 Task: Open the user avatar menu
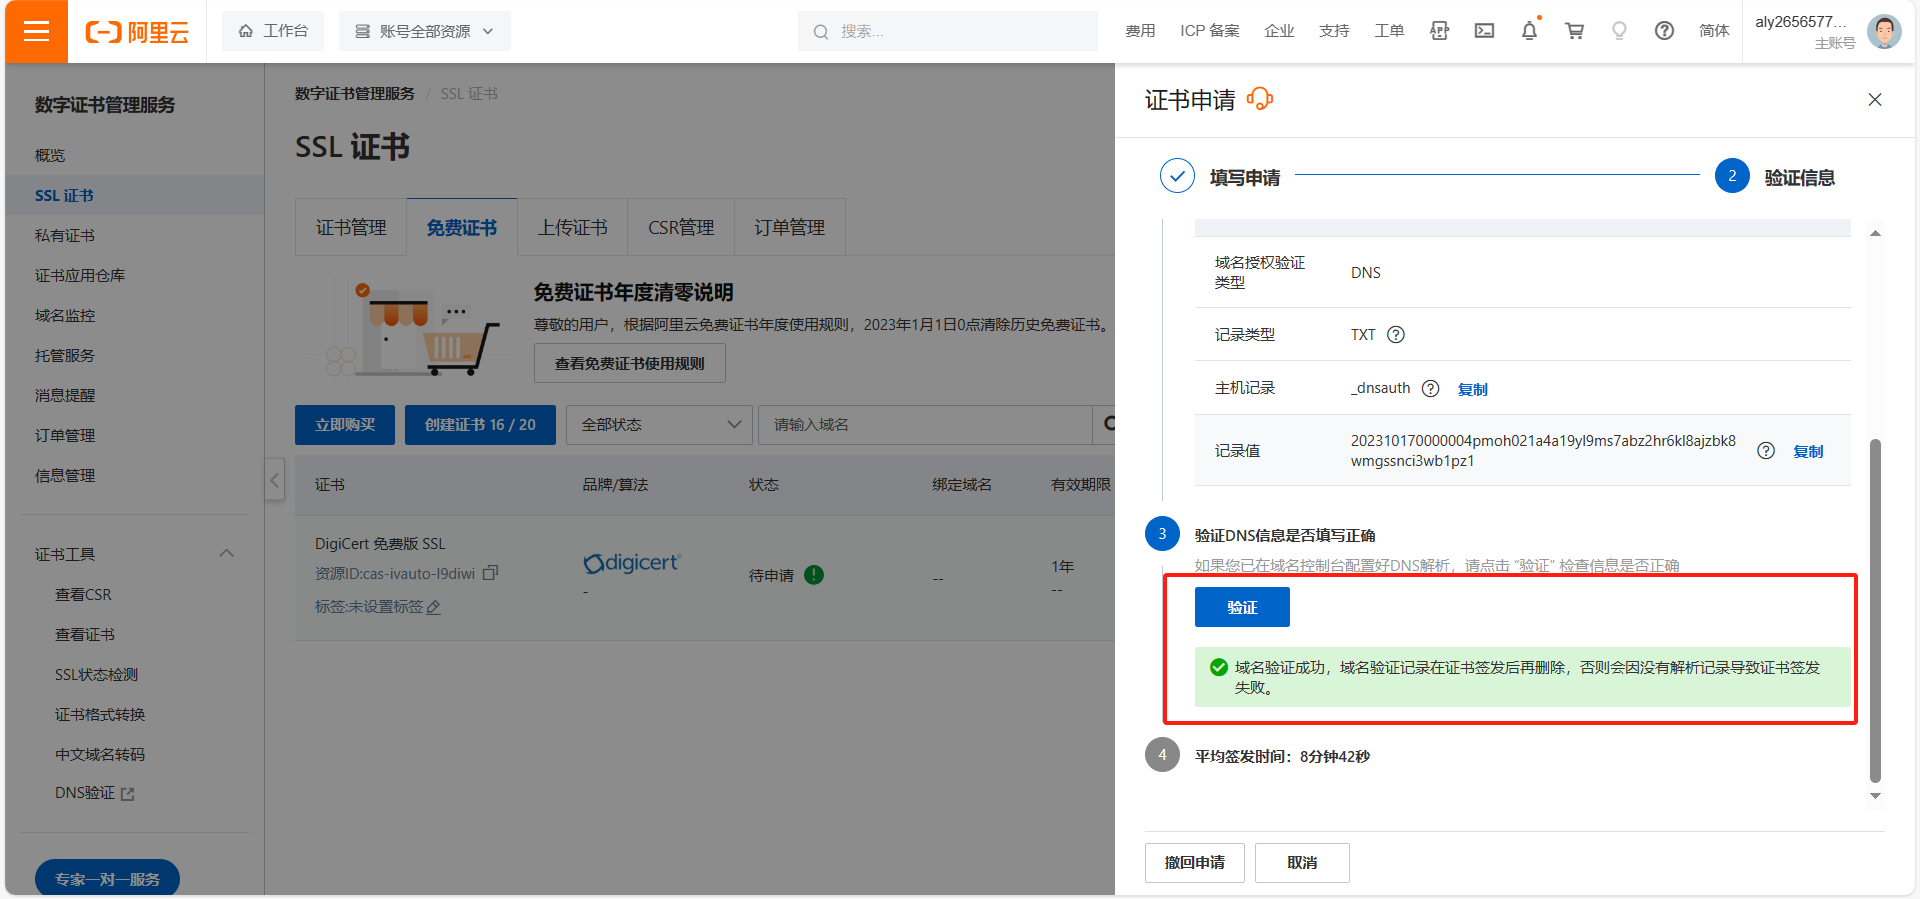pyautogui.click(x=1884, y=31)
